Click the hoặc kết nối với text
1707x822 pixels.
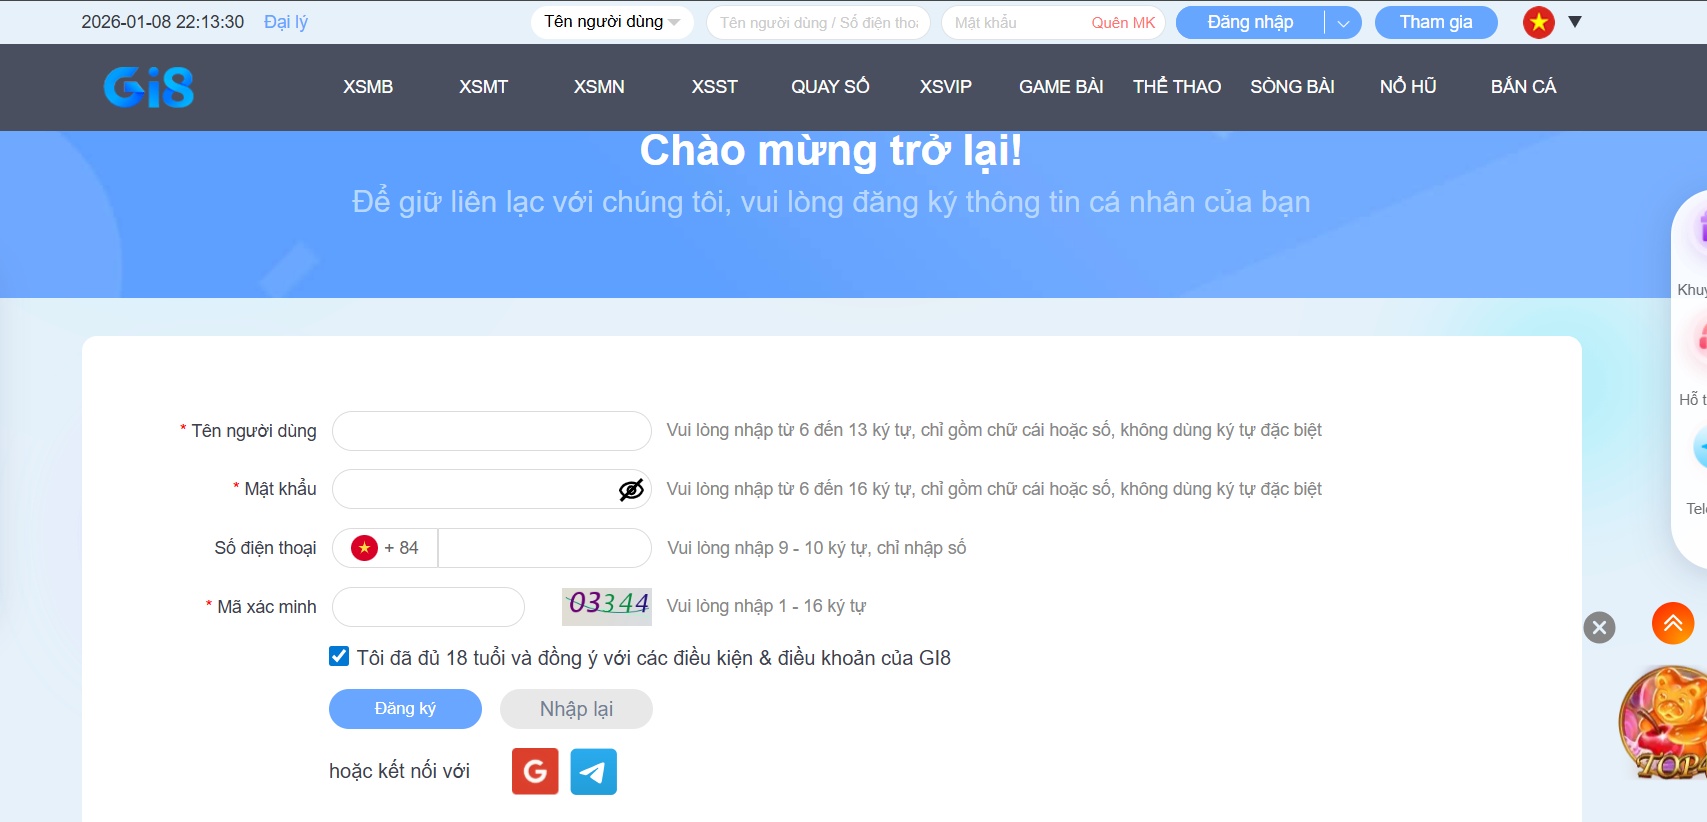tap(399, 771)
